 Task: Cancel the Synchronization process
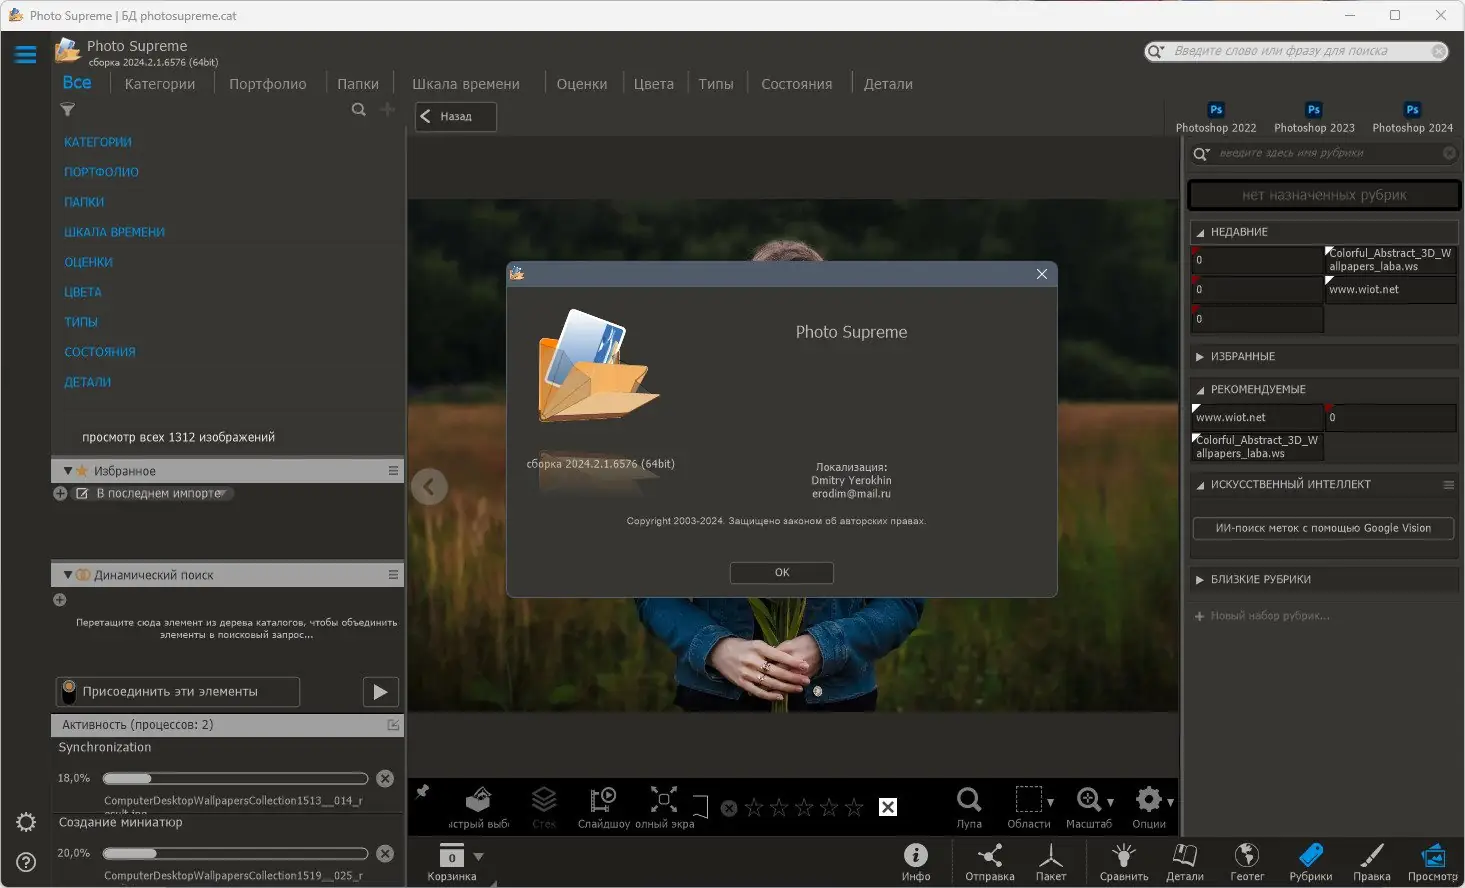(385, 778)
